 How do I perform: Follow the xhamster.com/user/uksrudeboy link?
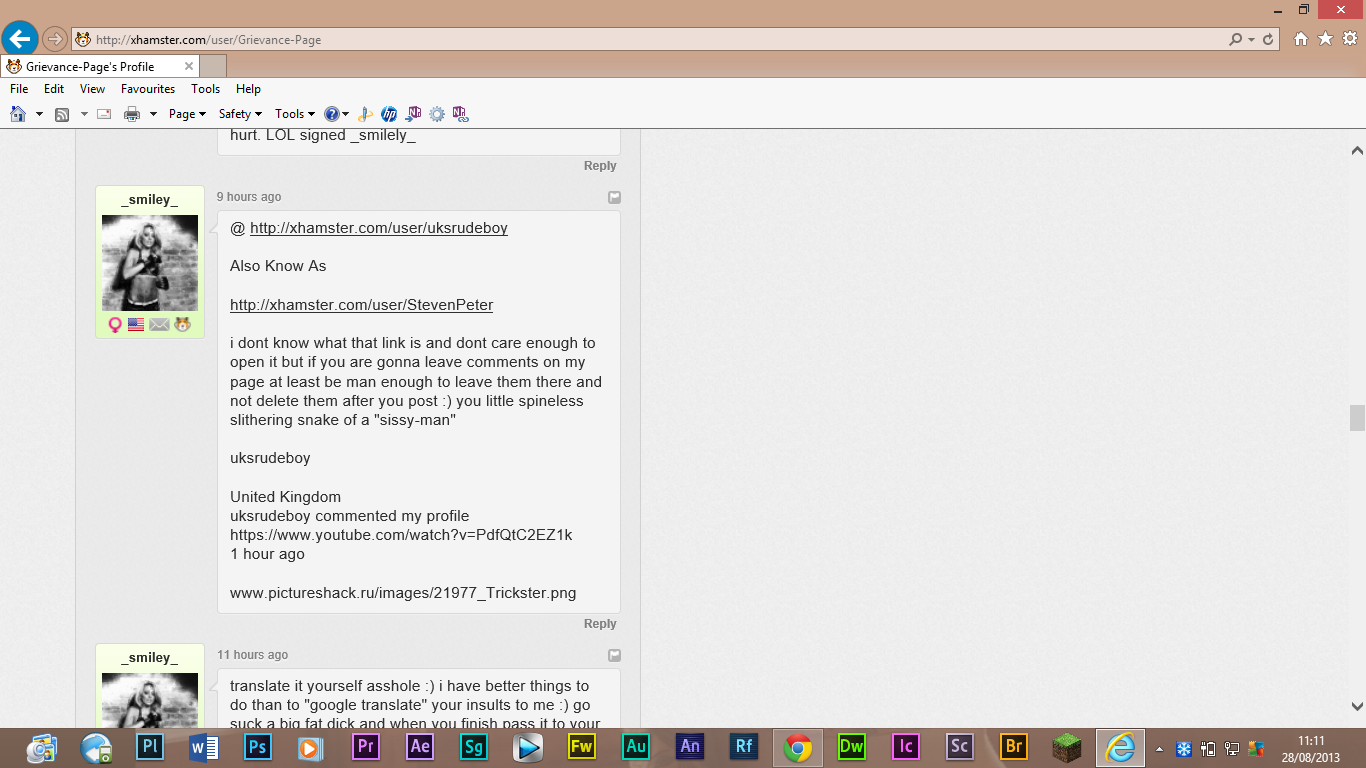pos(379,228)
